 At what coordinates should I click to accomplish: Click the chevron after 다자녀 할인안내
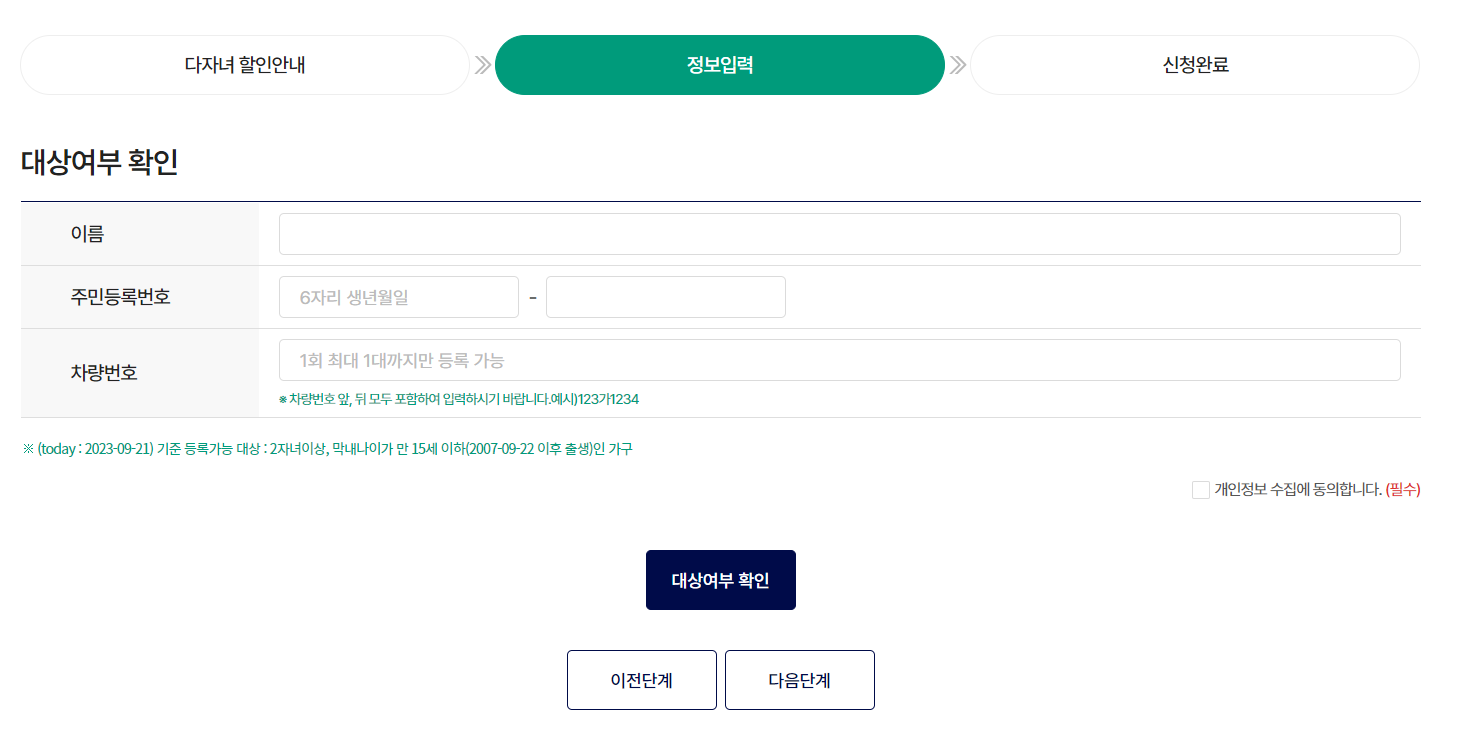tap(483, 64)
